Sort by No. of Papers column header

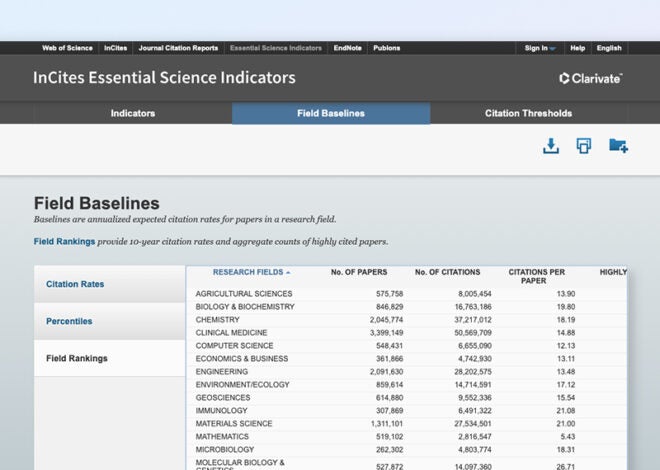[360, 272]
